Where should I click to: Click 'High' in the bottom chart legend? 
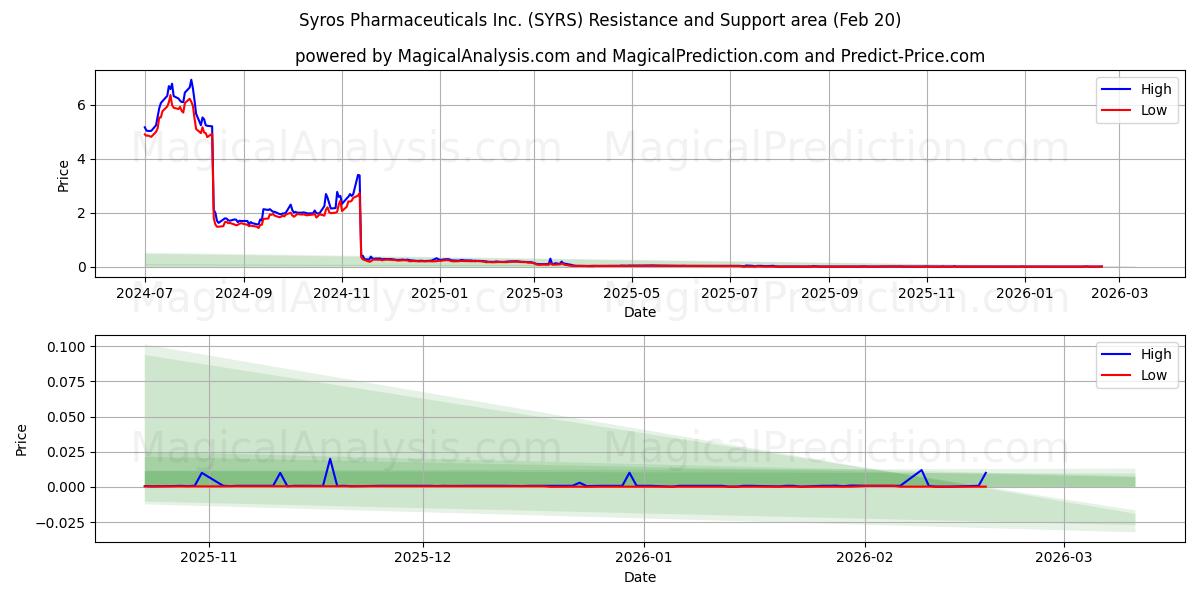point(1156,354)
